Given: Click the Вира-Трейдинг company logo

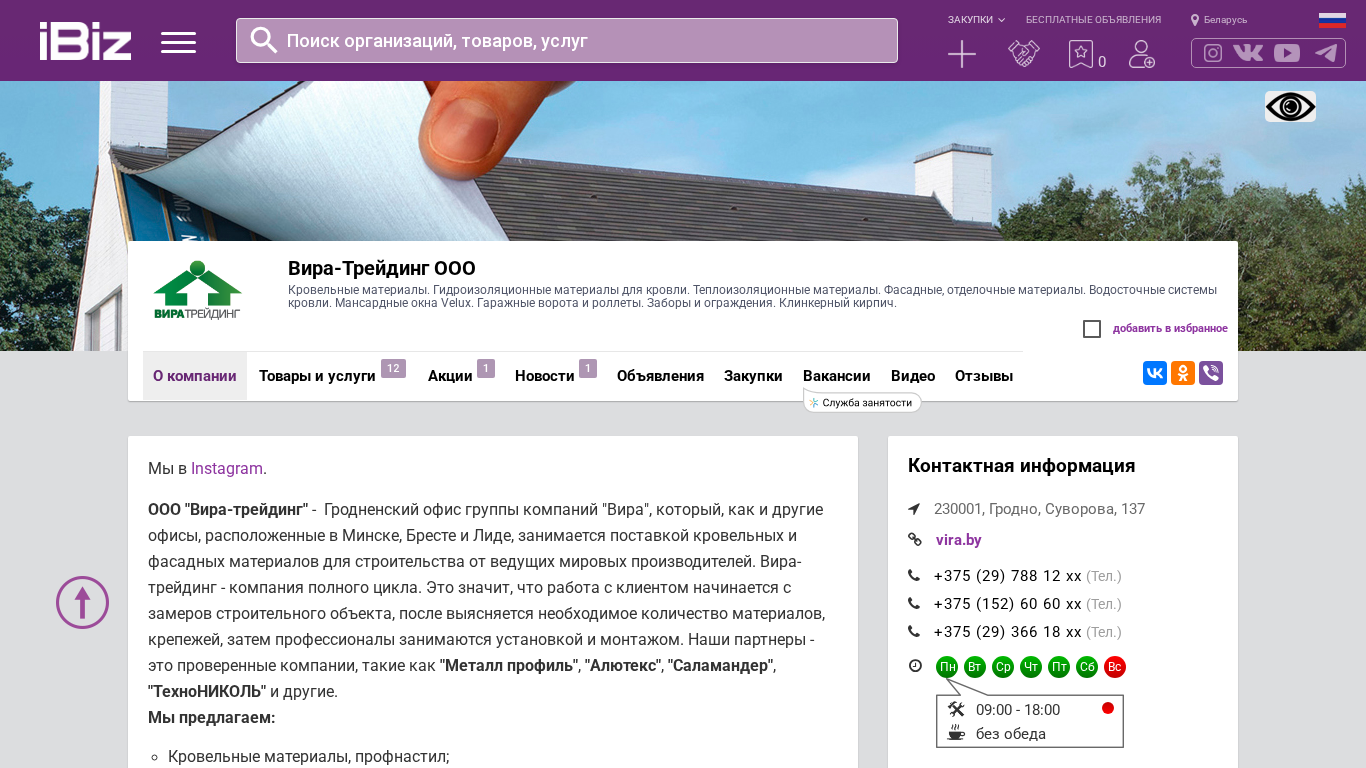Looking at the screenshot, I should click(197, 290).
